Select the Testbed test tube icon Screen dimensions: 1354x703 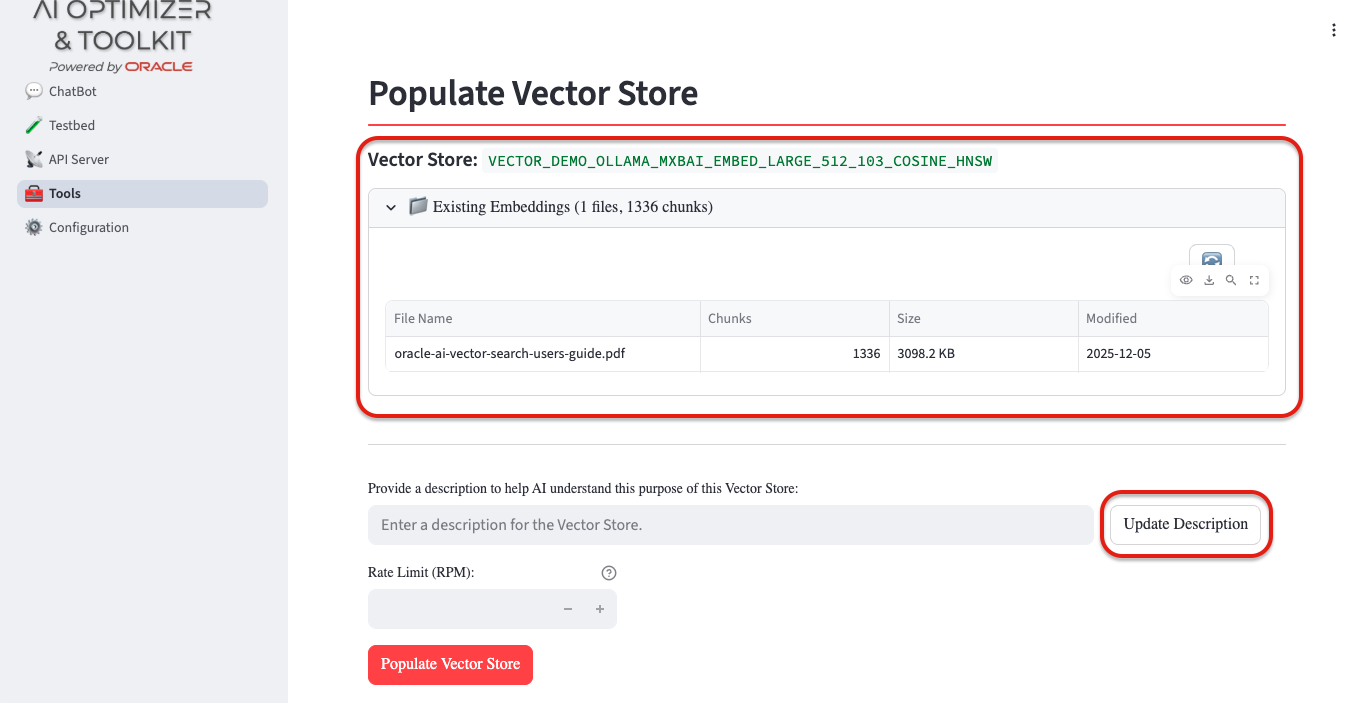[x=36, y=125]
